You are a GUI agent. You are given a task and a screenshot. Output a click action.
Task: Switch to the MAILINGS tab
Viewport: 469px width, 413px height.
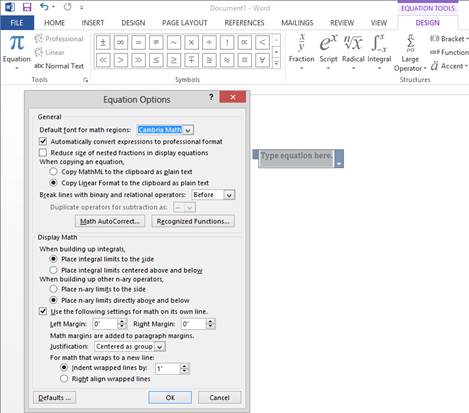[x=297, y=23]
